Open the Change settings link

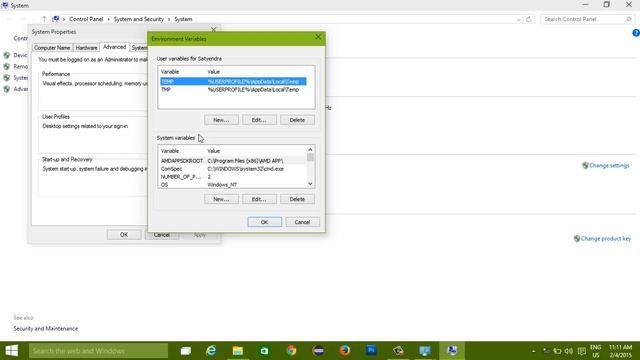609,166
